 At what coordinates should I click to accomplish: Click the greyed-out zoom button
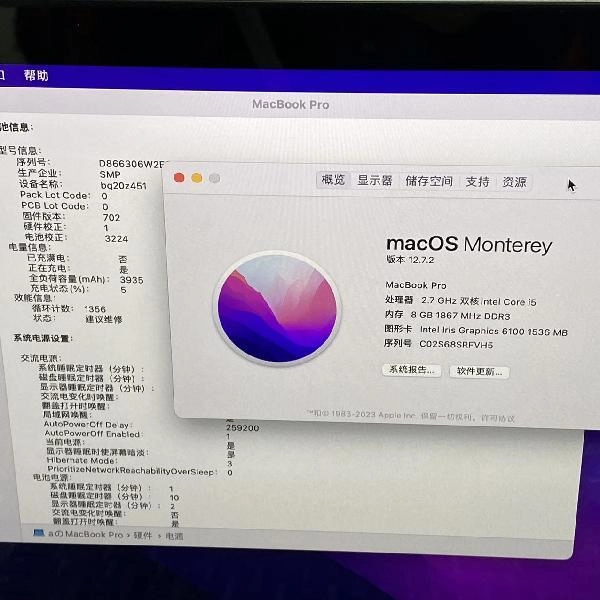pos(214,178)
